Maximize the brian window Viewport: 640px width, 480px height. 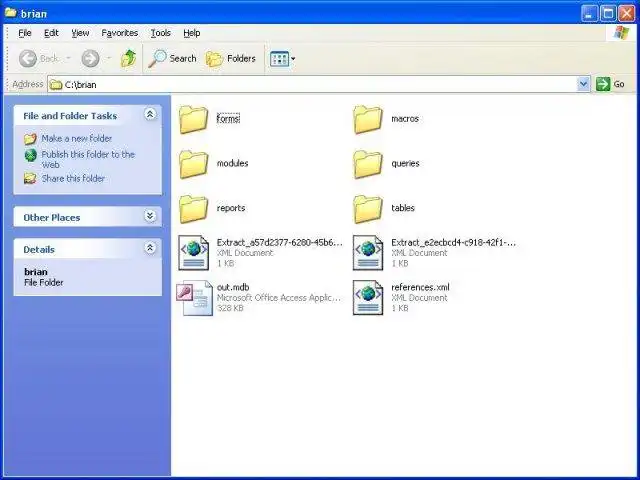[608, 13]
